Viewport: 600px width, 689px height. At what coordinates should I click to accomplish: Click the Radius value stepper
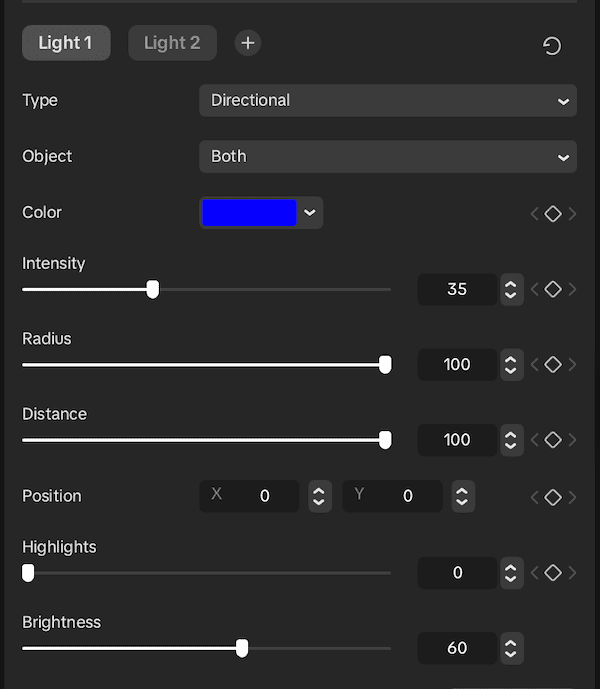point(512,365)
